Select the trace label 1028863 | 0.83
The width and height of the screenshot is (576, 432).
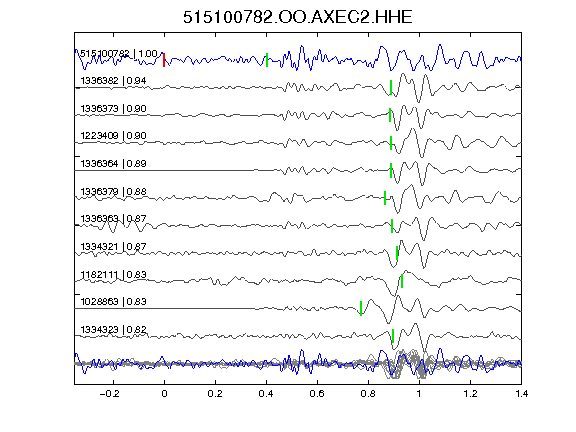tap(114, 302)
